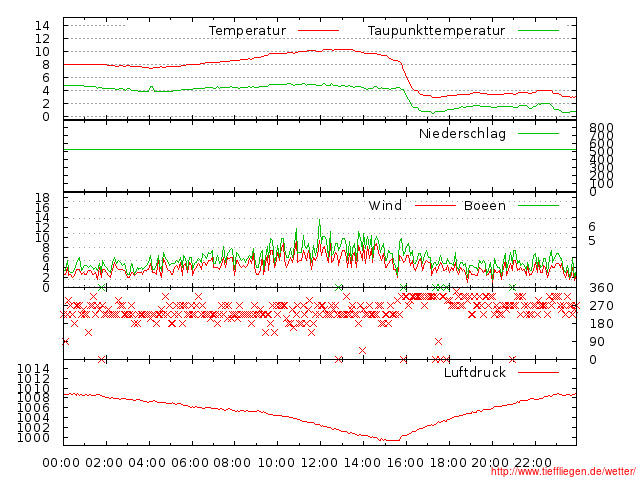The width and height of the screenshot is (640, 480).
Task: Click the Beaufort 6 axis label
Action: (x=592, y=227)
